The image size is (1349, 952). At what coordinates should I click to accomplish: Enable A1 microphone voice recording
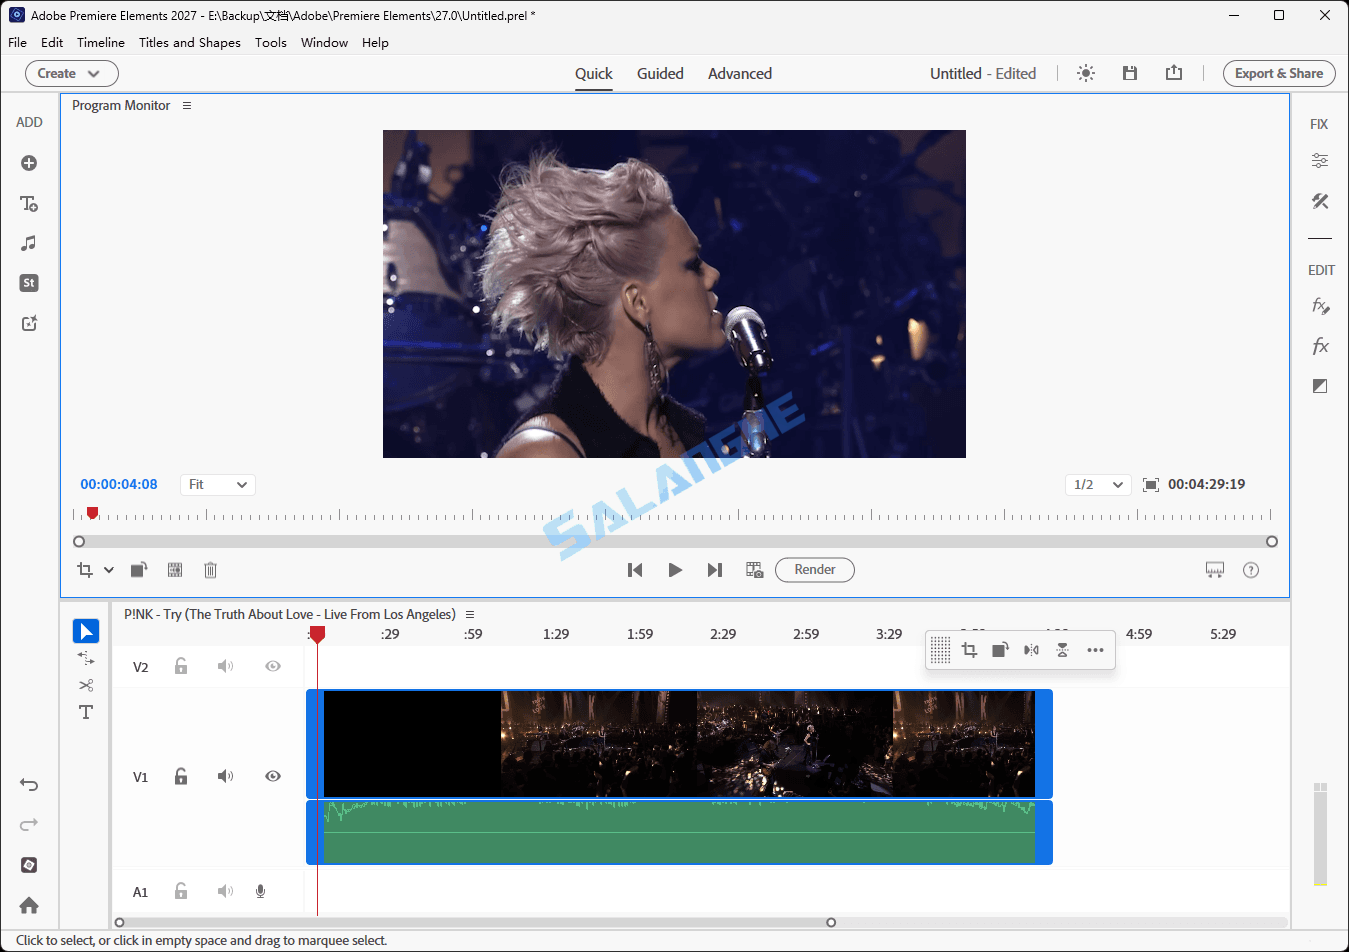260,891
